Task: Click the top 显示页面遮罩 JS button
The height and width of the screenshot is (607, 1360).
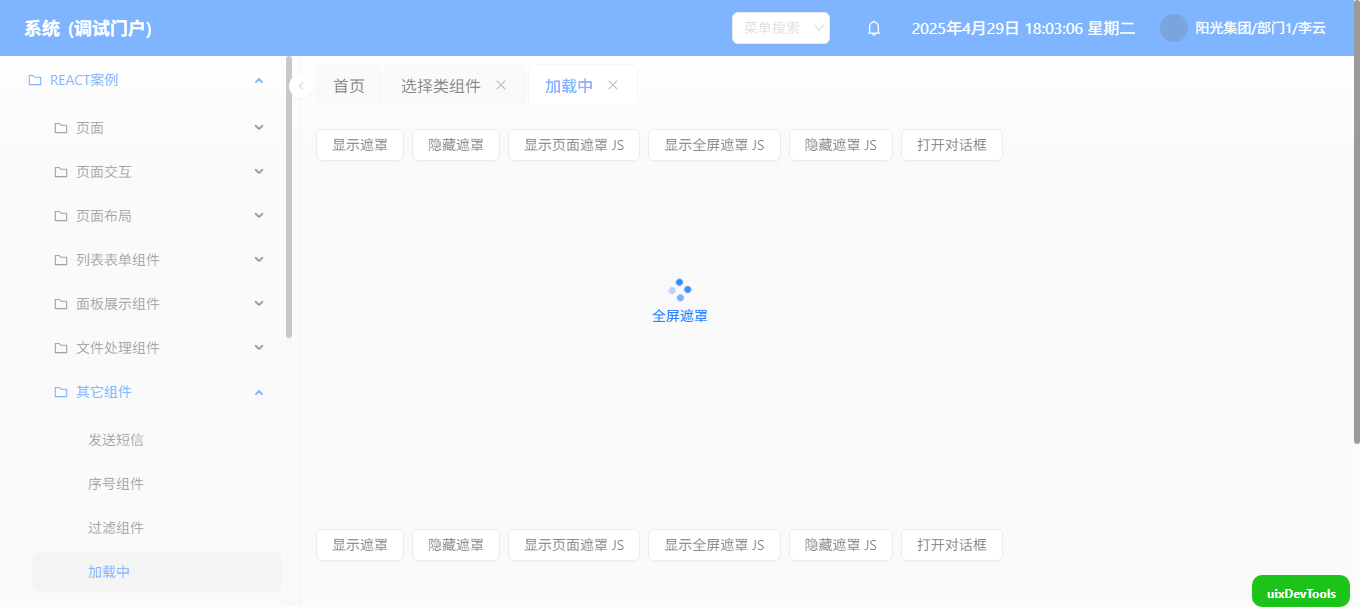Action: [574, 145]
